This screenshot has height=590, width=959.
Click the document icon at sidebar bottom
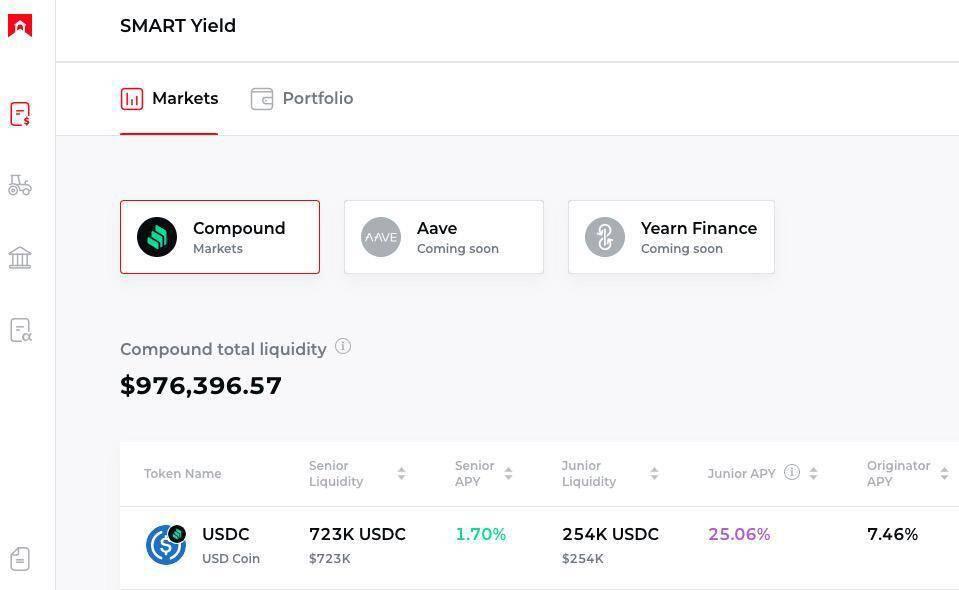click(x=20, y=558)
